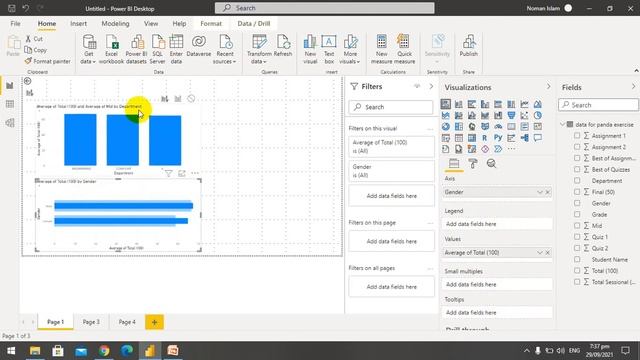Open the Page 3 tab
This screenshot has width=640, height=360.
tap(91, 322)
